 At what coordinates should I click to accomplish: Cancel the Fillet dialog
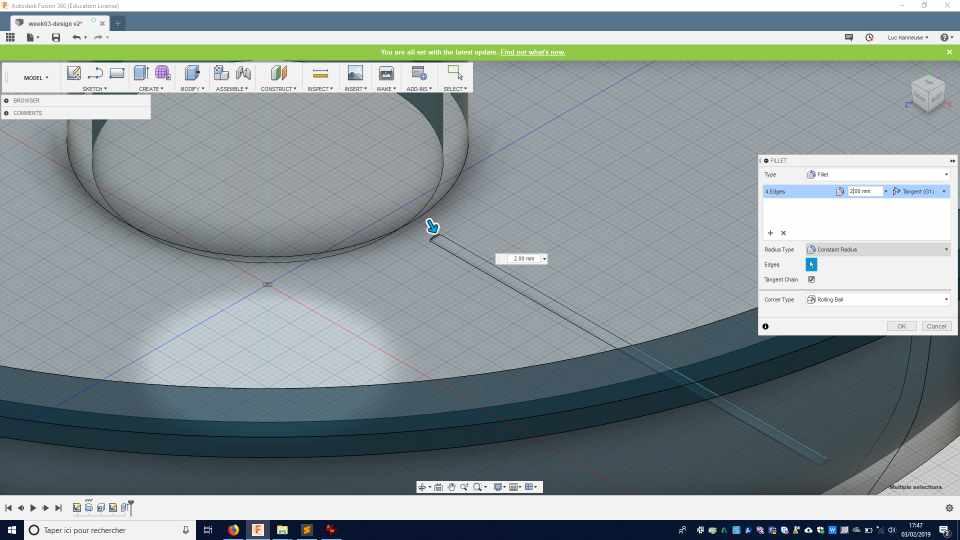936,326
